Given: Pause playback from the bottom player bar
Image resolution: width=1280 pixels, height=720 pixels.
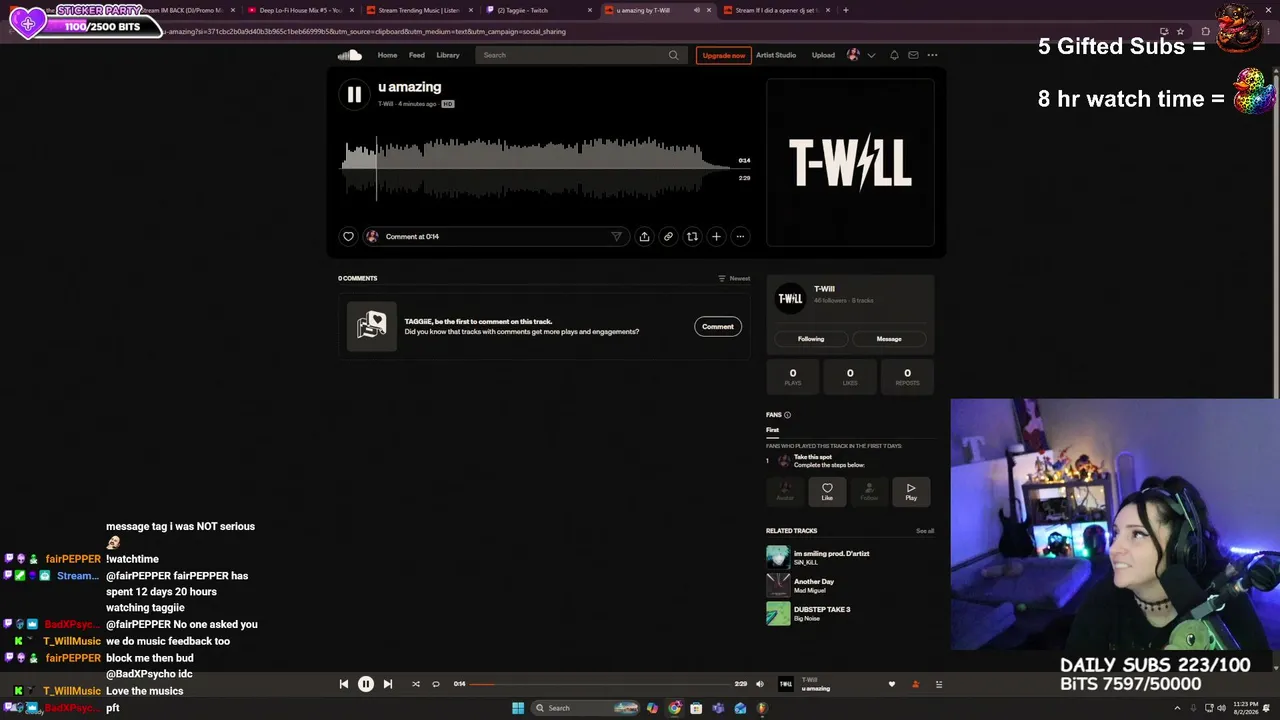Looking at the screenshot, I should [366, 684].
